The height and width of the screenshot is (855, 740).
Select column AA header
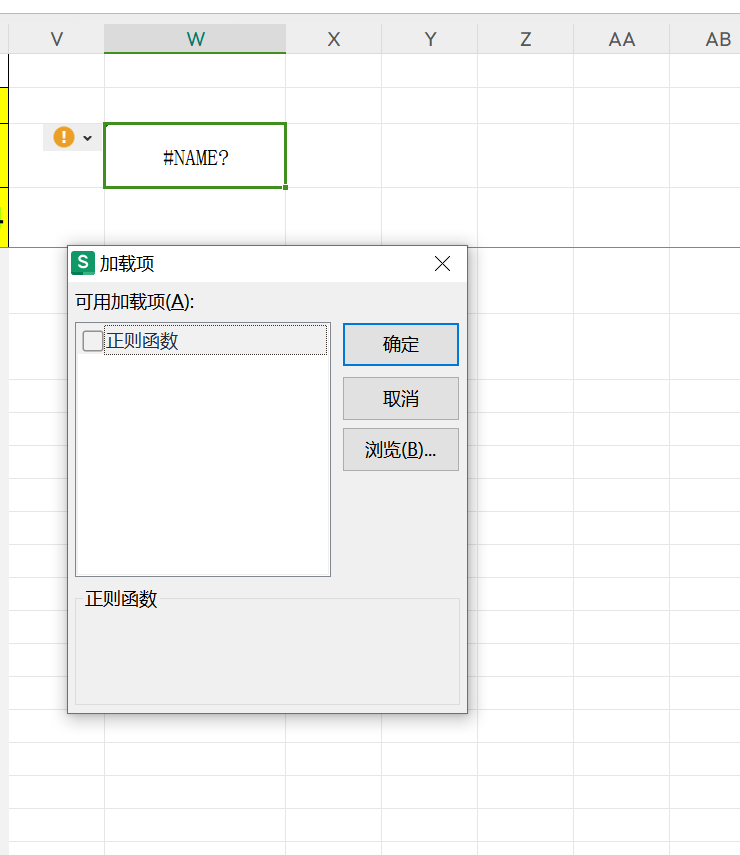point(622,39)
